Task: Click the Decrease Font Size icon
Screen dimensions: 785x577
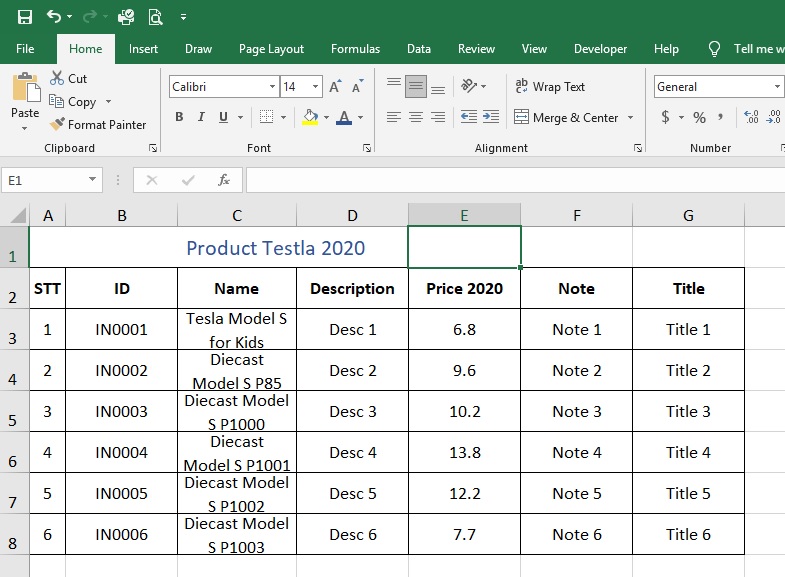Action: [x=357, y=86]
